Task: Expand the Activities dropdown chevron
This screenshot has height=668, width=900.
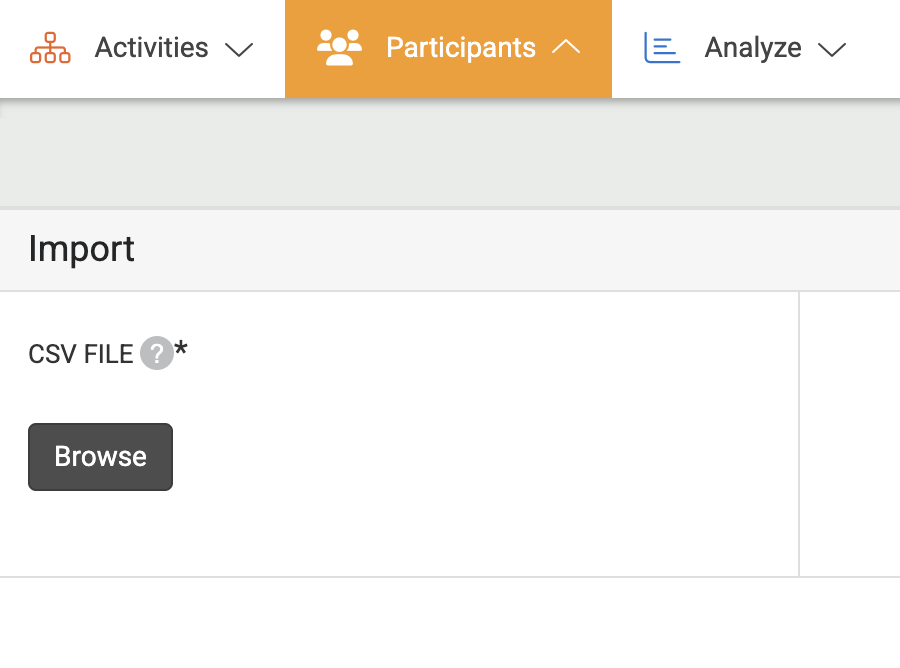Action: (238, 49)
